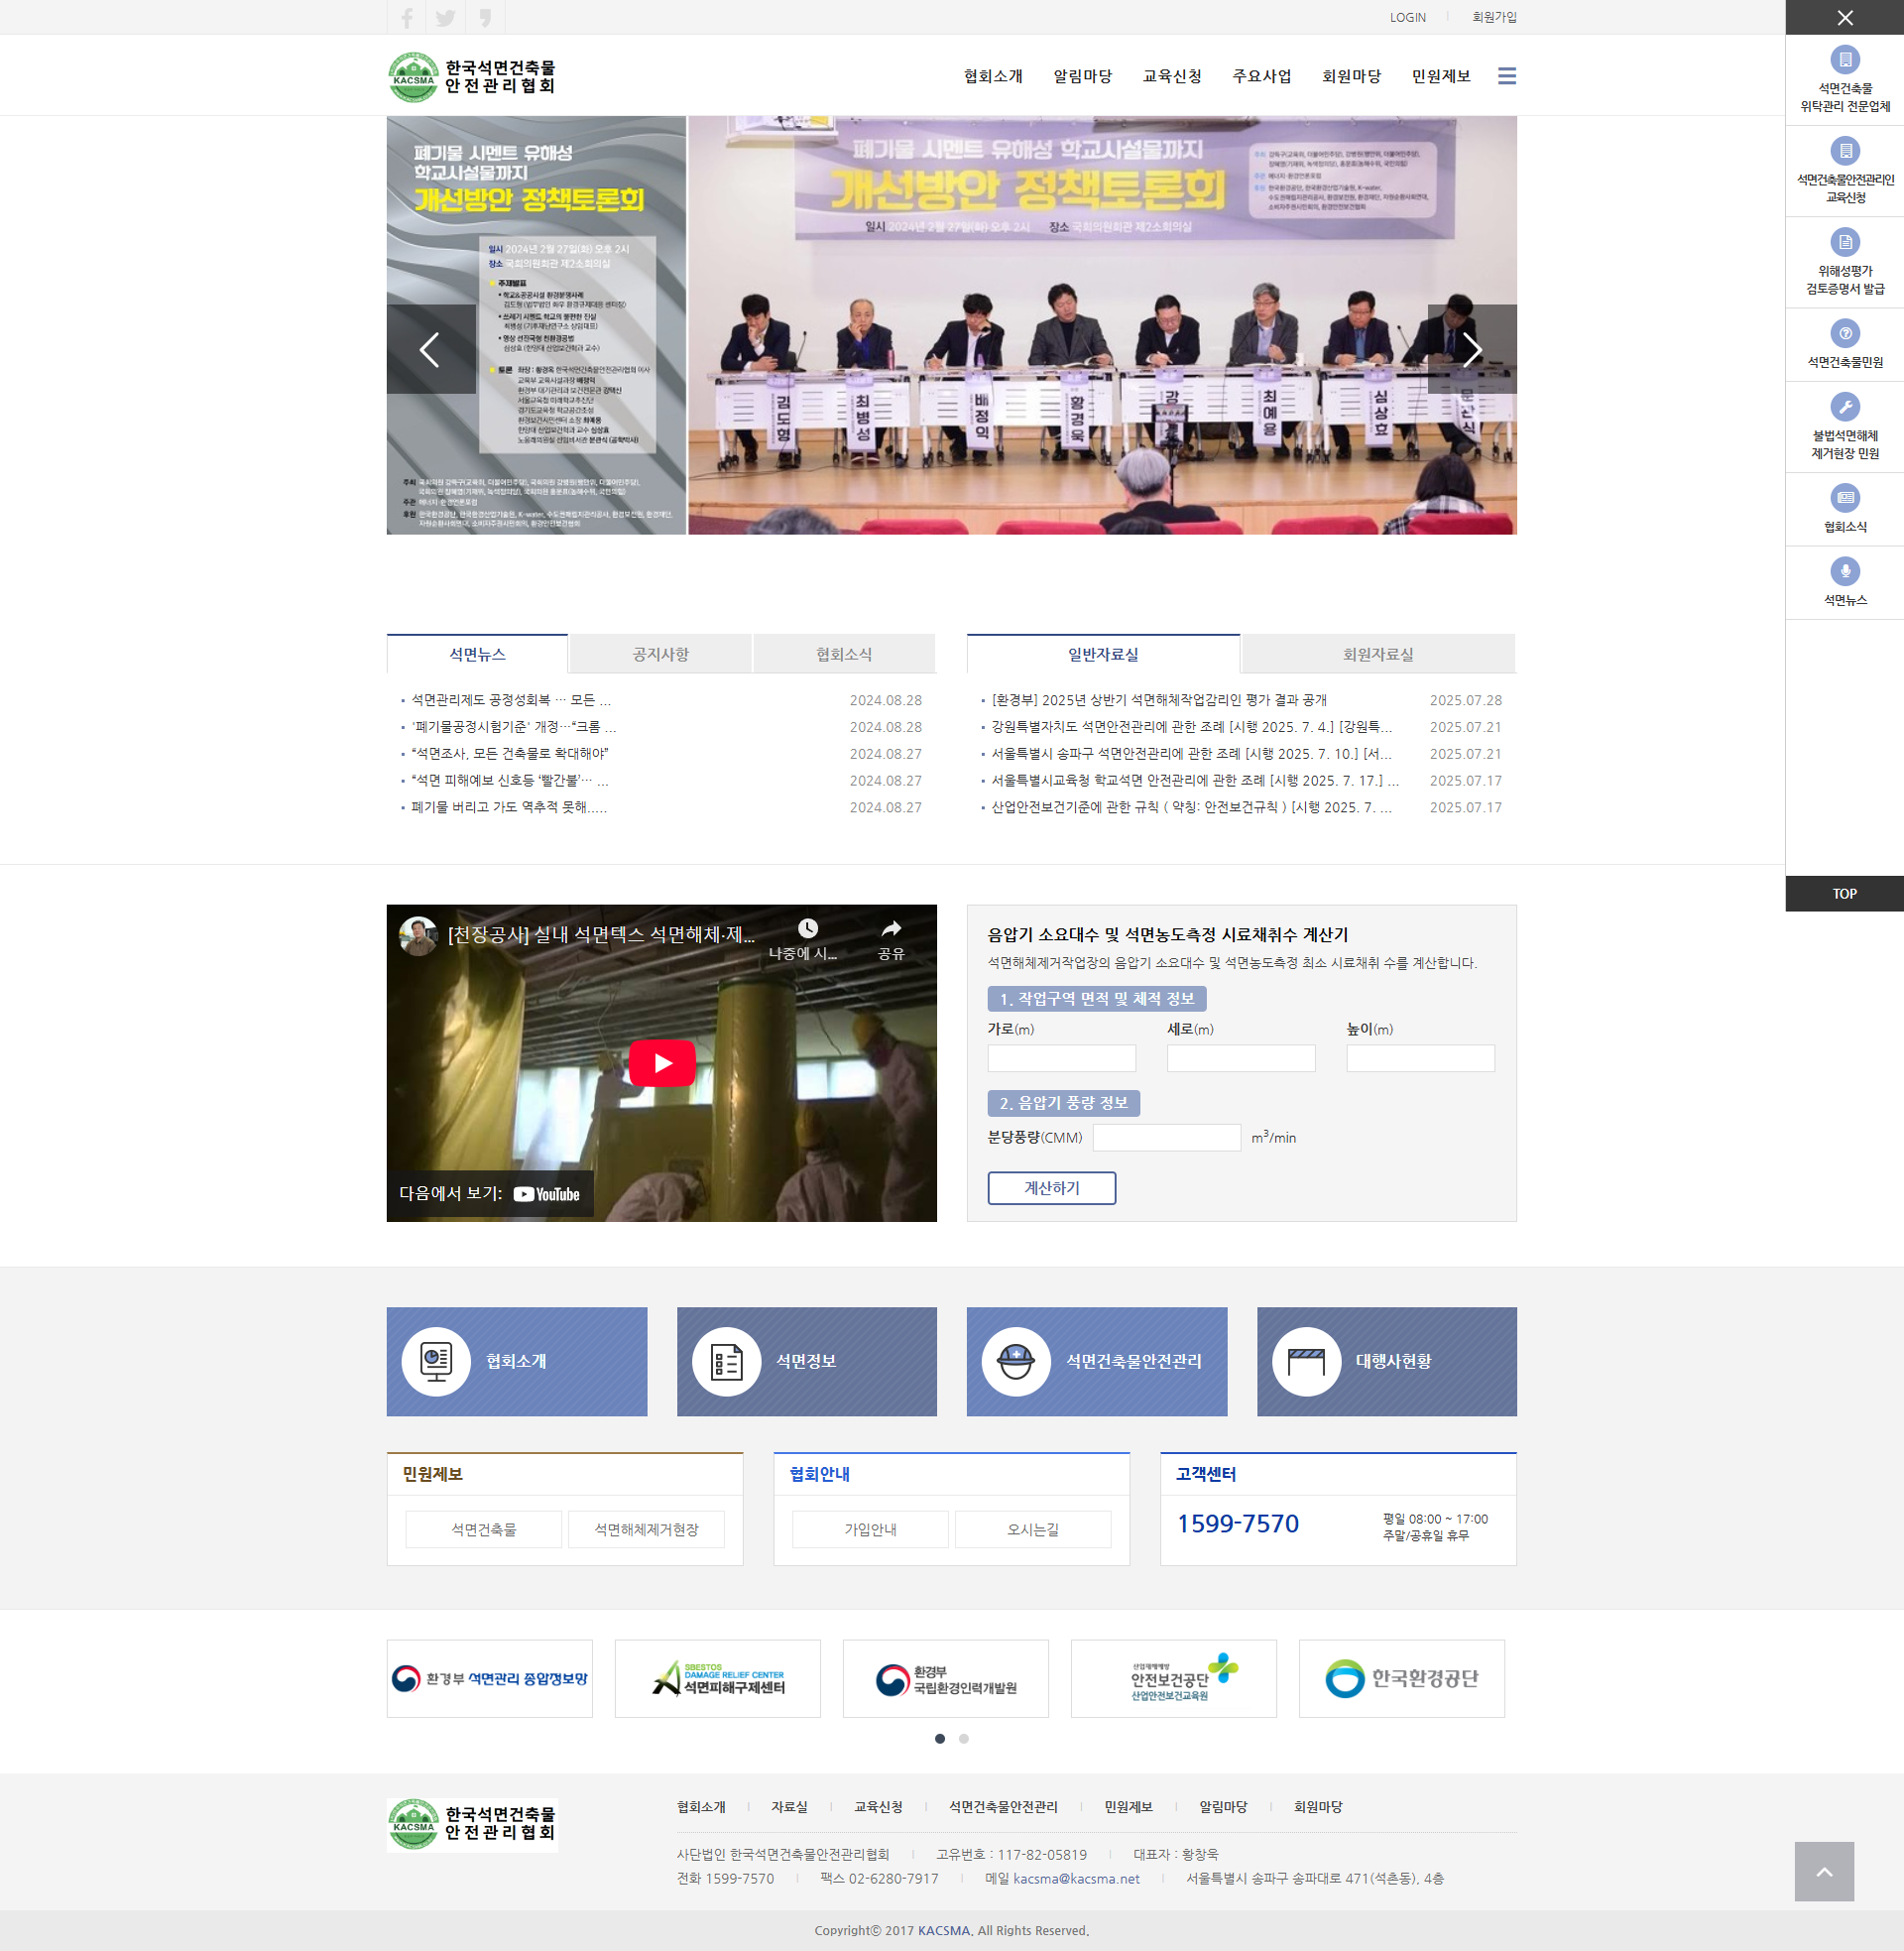Switch to the 협회소식 tab
The width and height of the screenshot is (1904, 1951).
click(x=844, y=654)
